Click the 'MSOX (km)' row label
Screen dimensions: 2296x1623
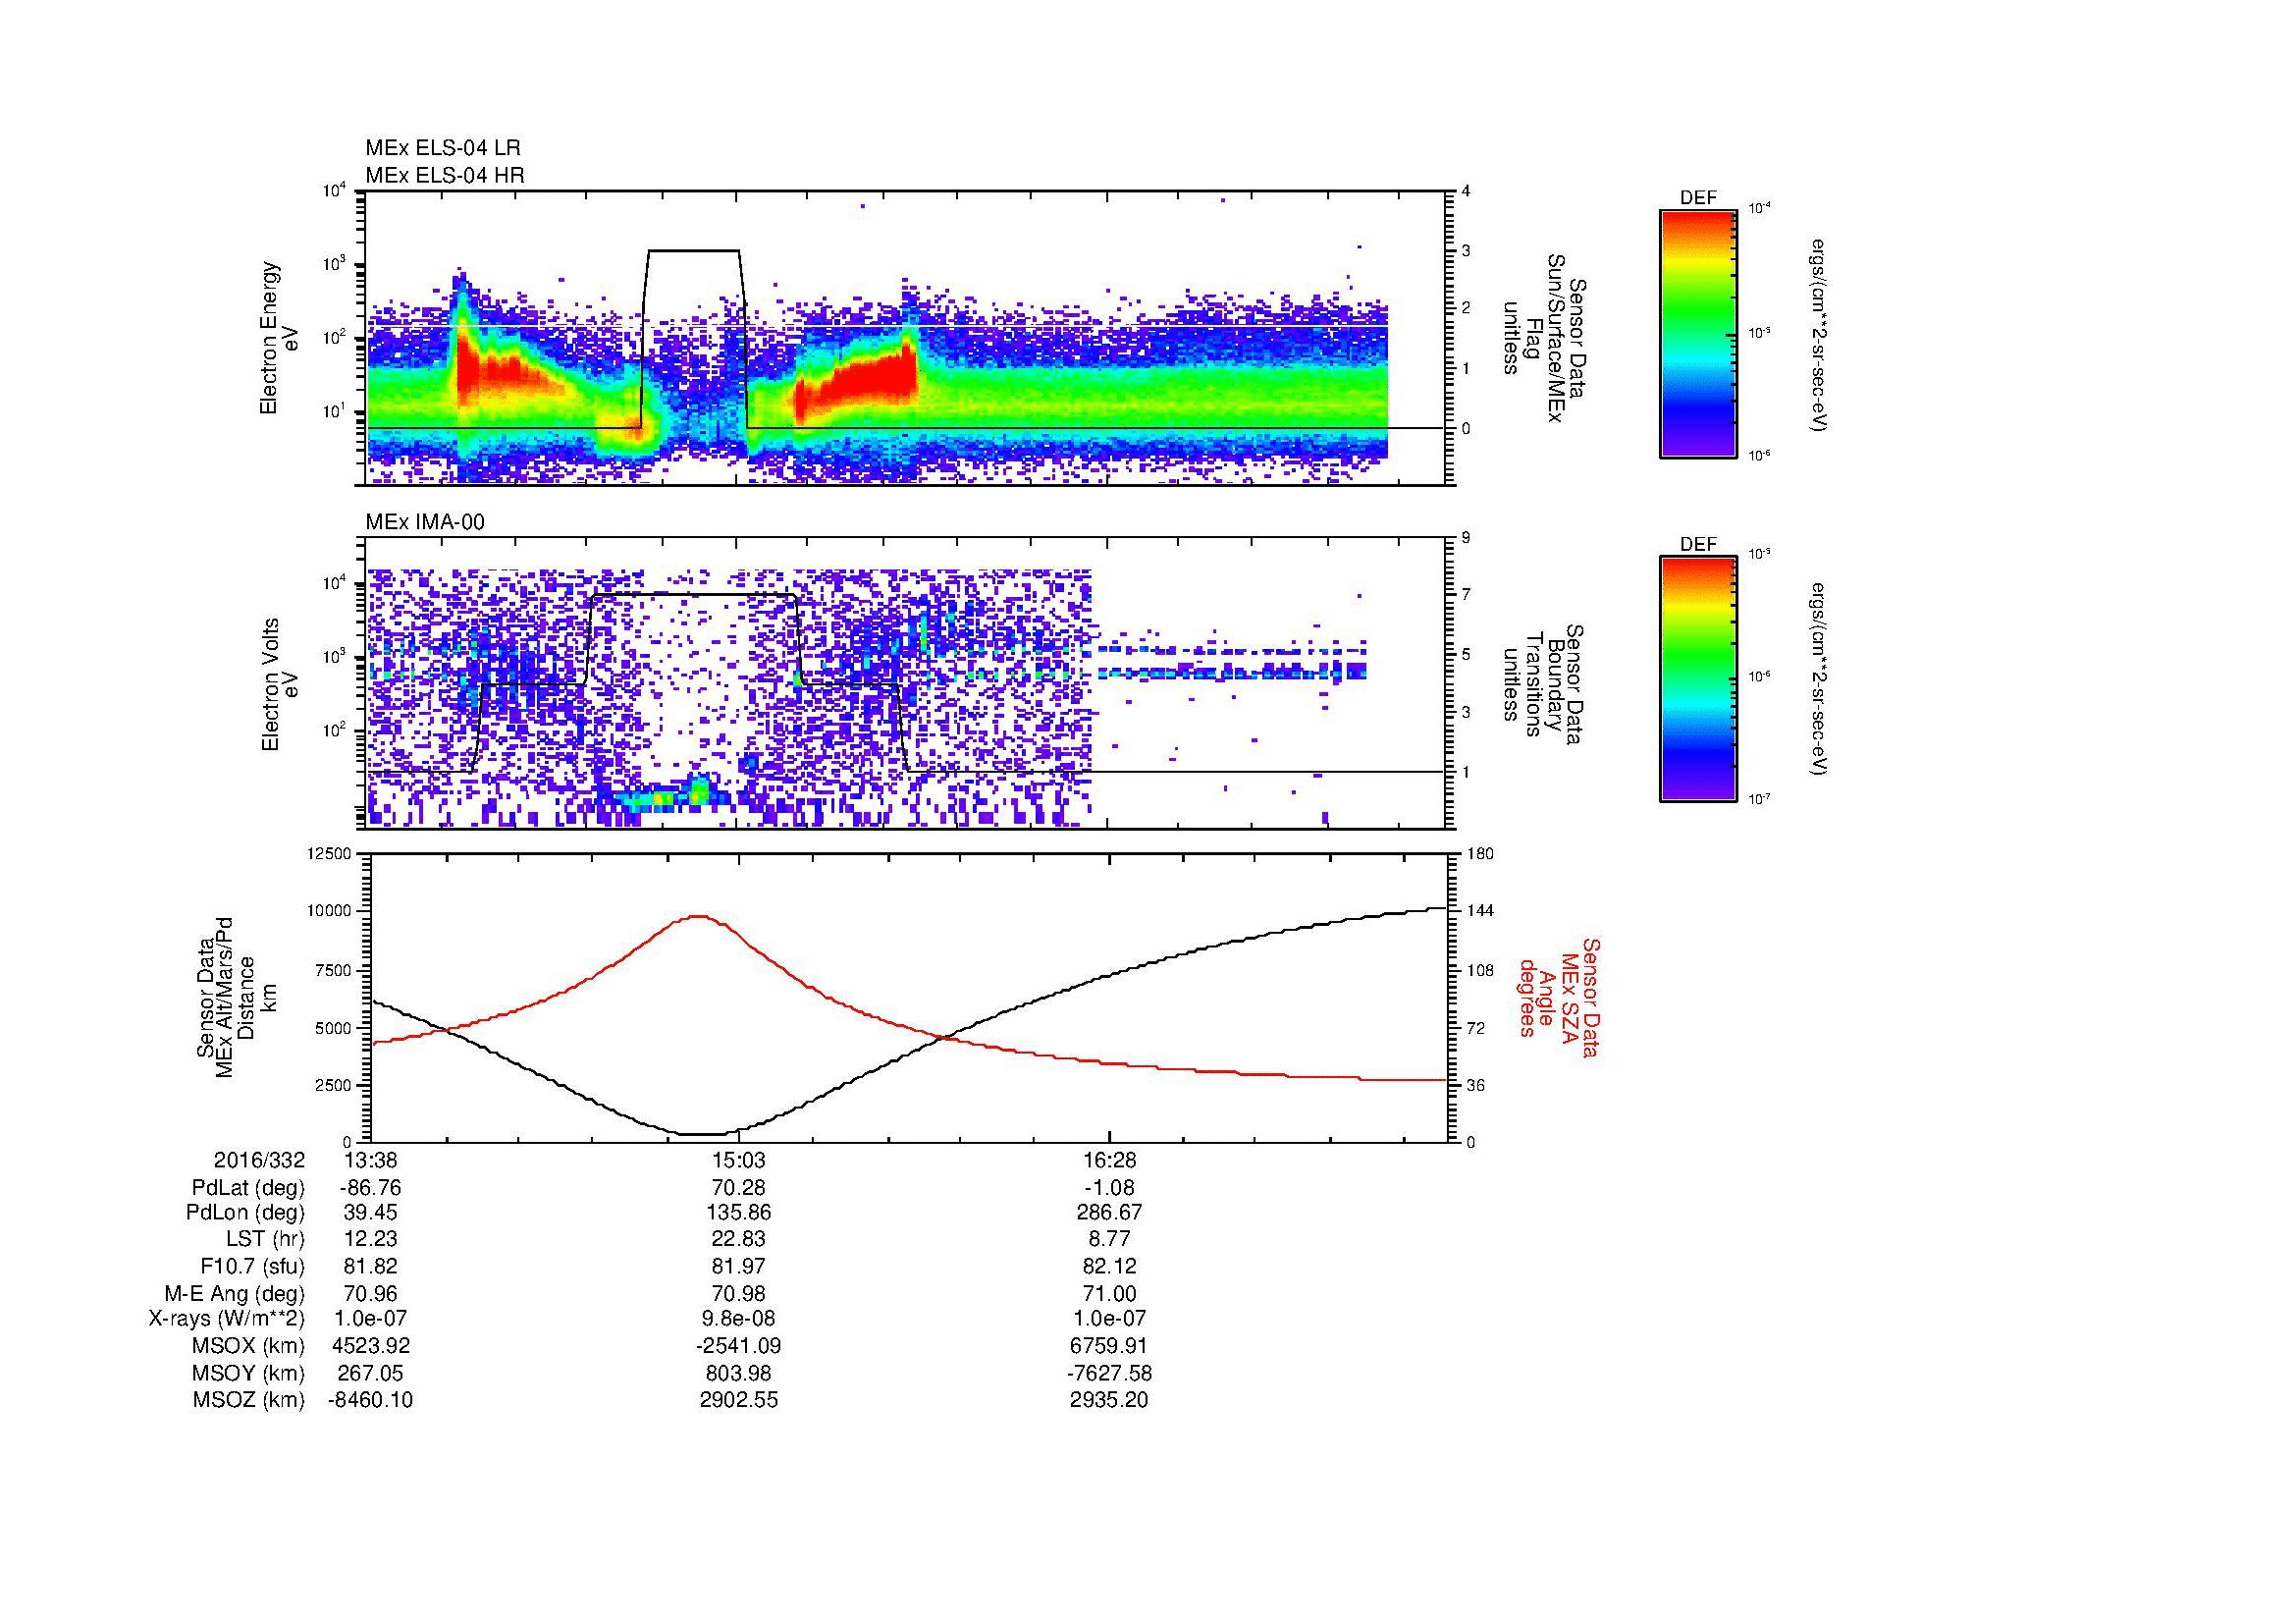[248, 1346]
